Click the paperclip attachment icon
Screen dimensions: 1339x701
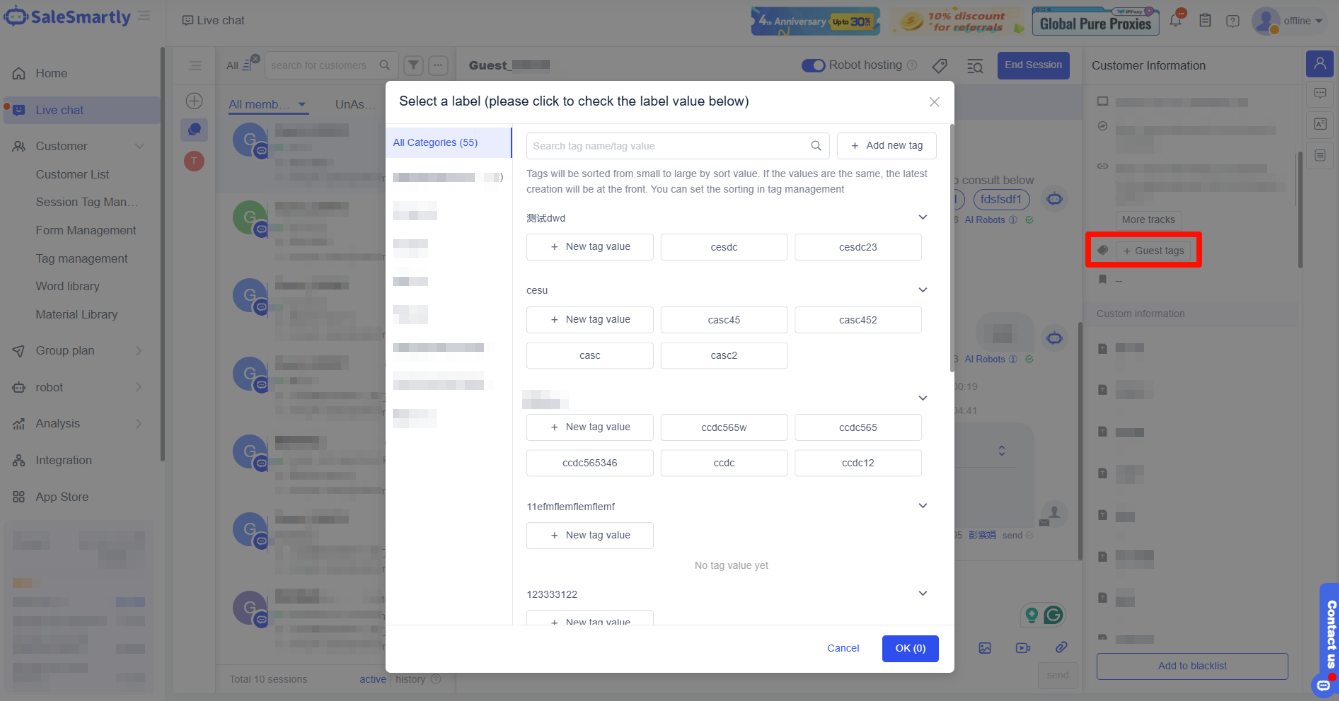1061,648
